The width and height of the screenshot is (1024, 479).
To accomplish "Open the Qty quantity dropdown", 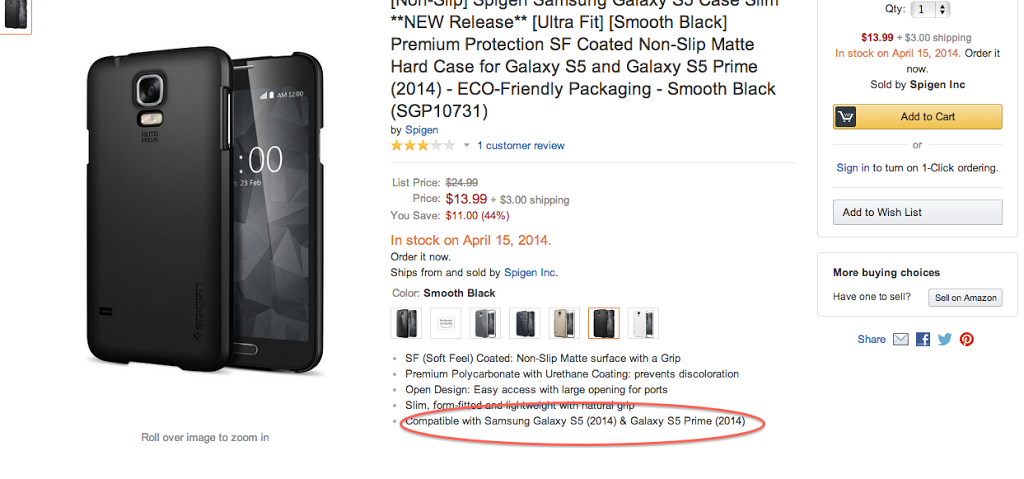I will 931,9.
